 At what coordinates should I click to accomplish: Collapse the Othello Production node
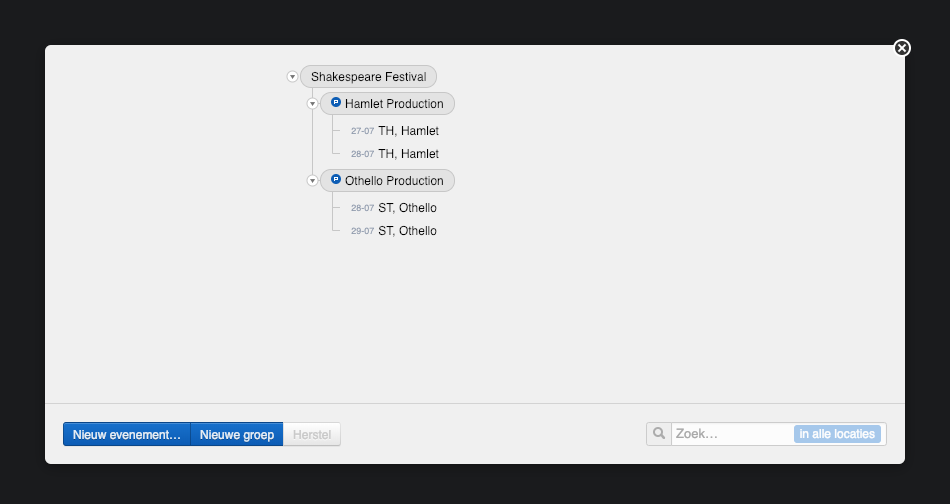tap(312, 181)
